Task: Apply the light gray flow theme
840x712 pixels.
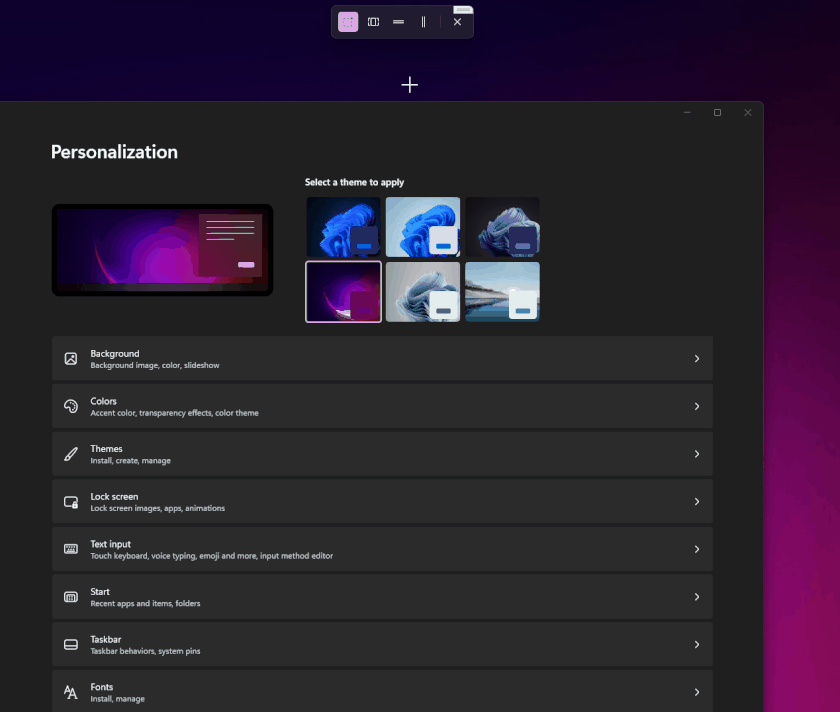Action: [x=423, y=292]
